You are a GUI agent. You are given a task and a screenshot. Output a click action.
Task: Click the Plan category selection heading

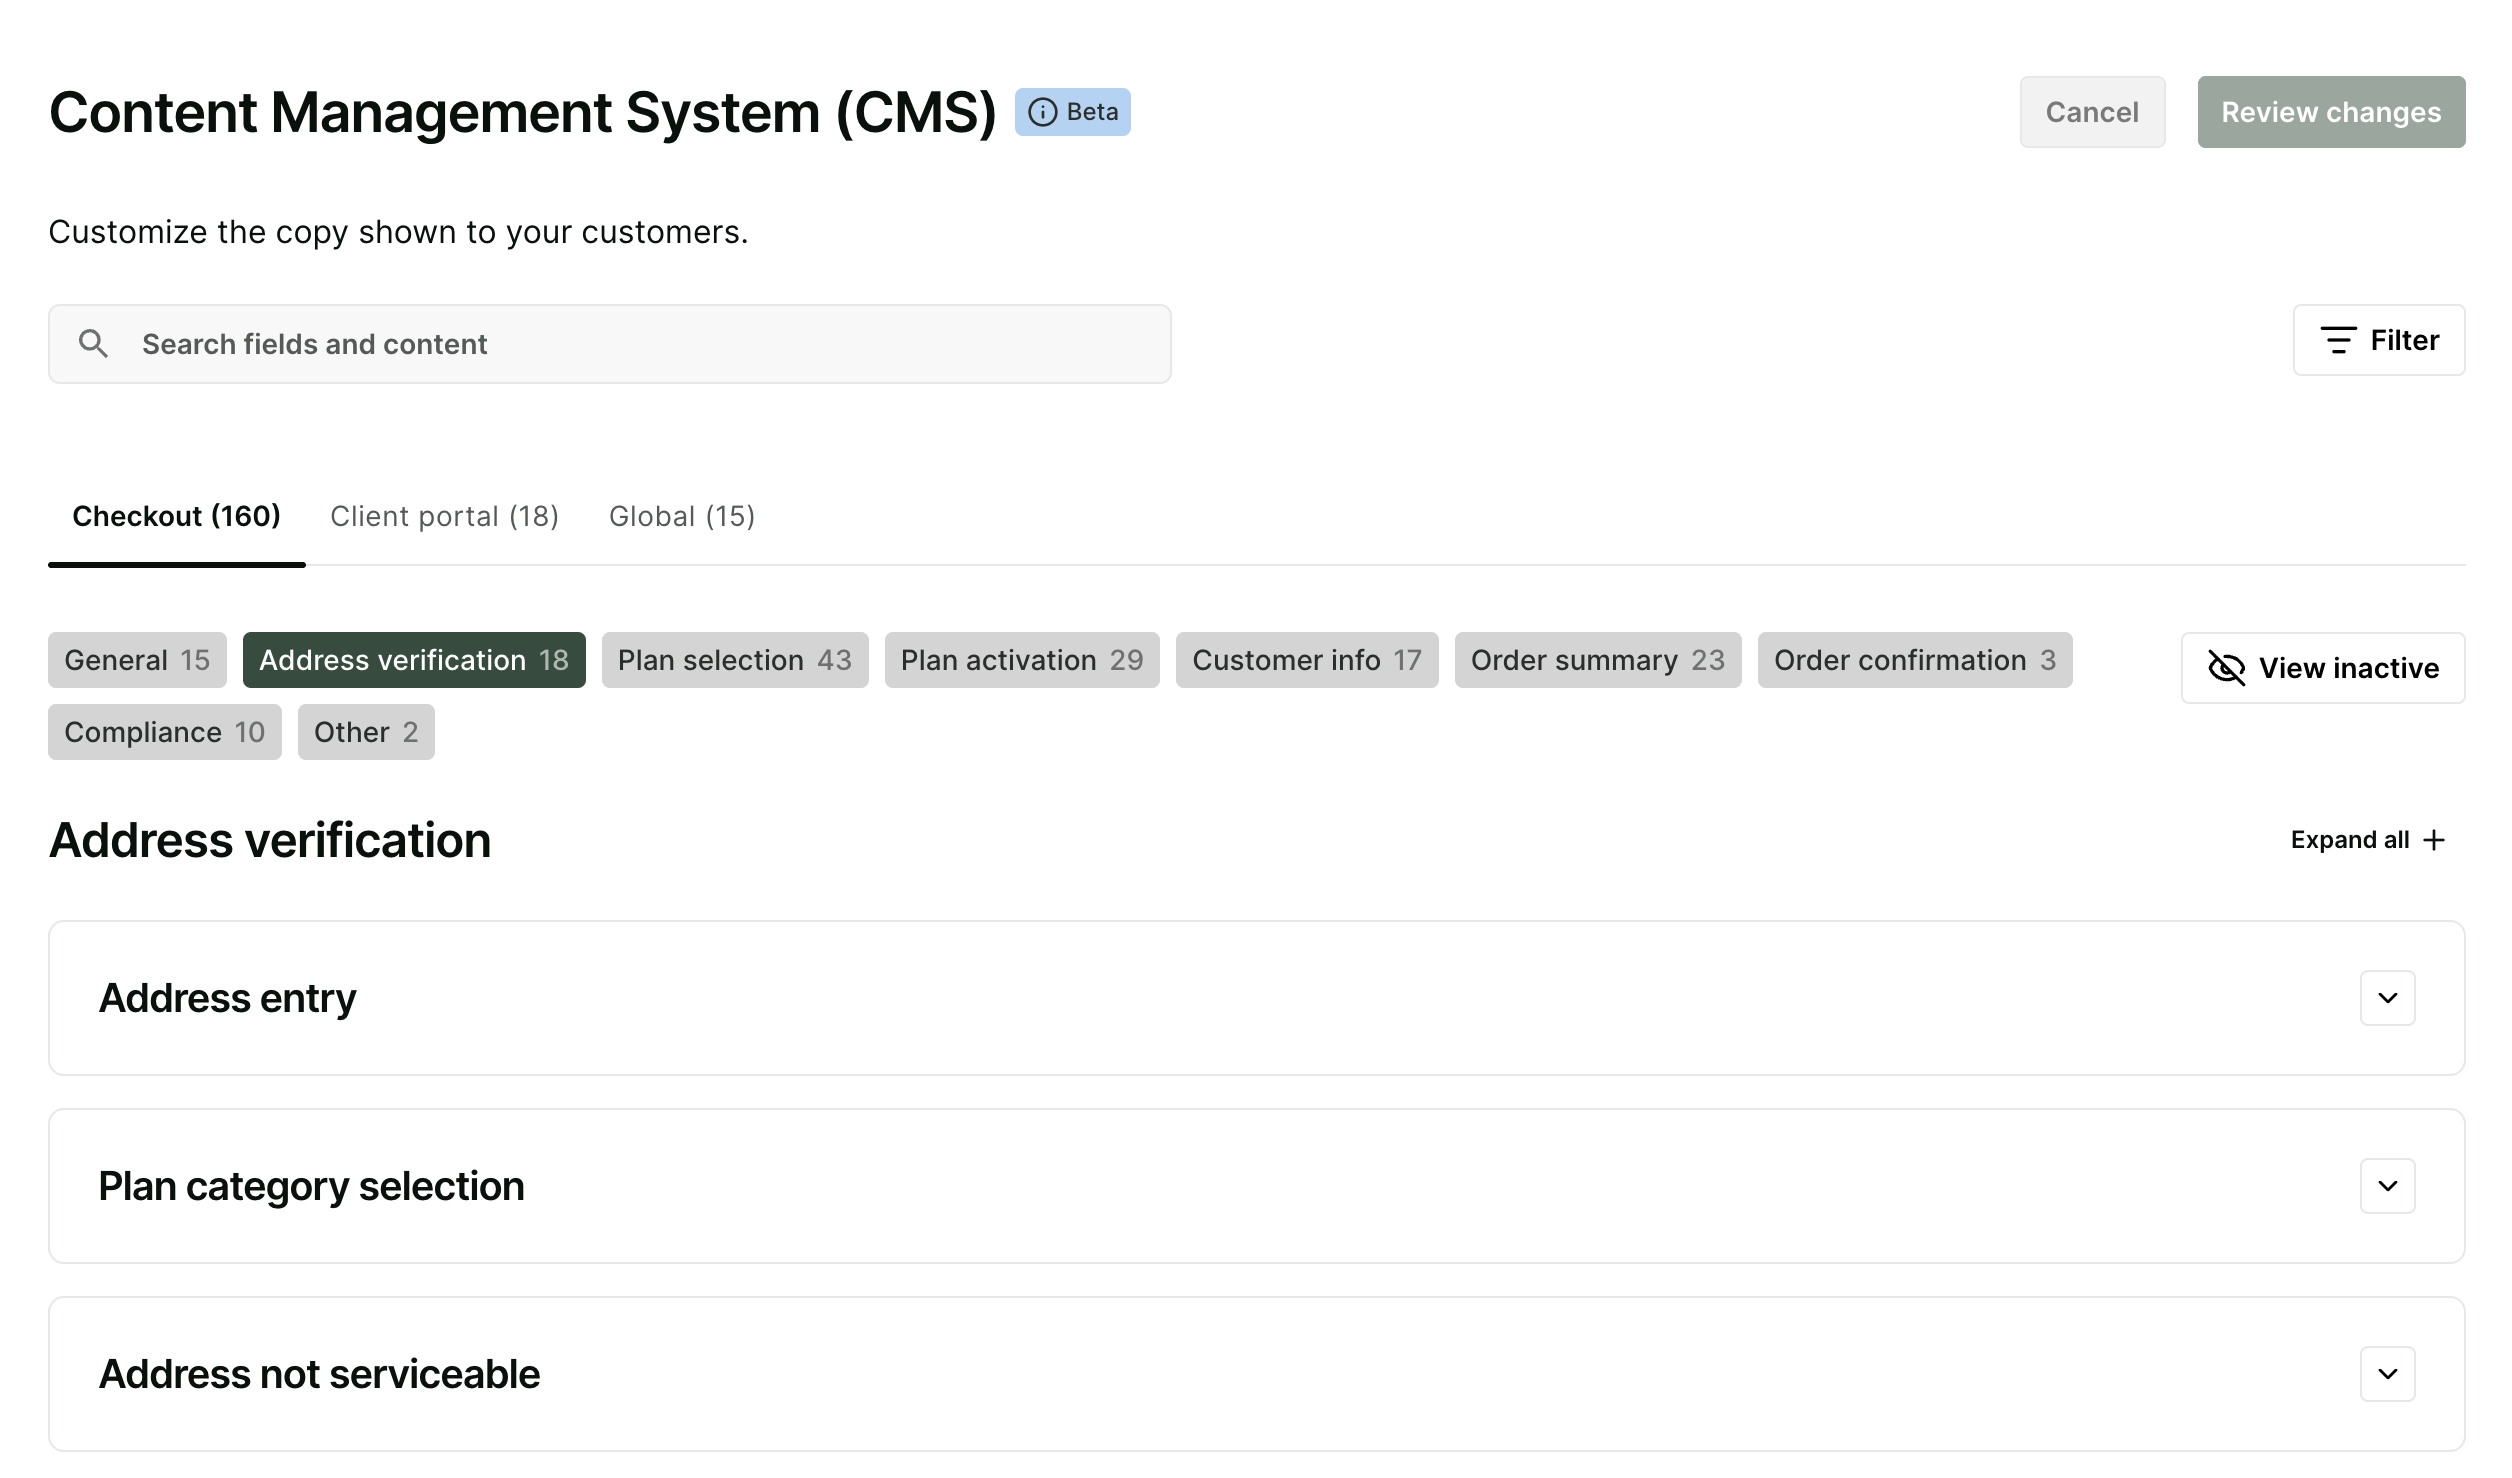coord(311,1186)
